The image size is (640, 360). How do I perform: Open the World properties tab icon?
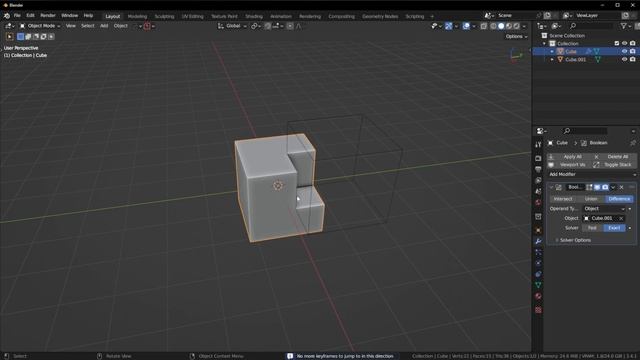(x=538, y=202)
